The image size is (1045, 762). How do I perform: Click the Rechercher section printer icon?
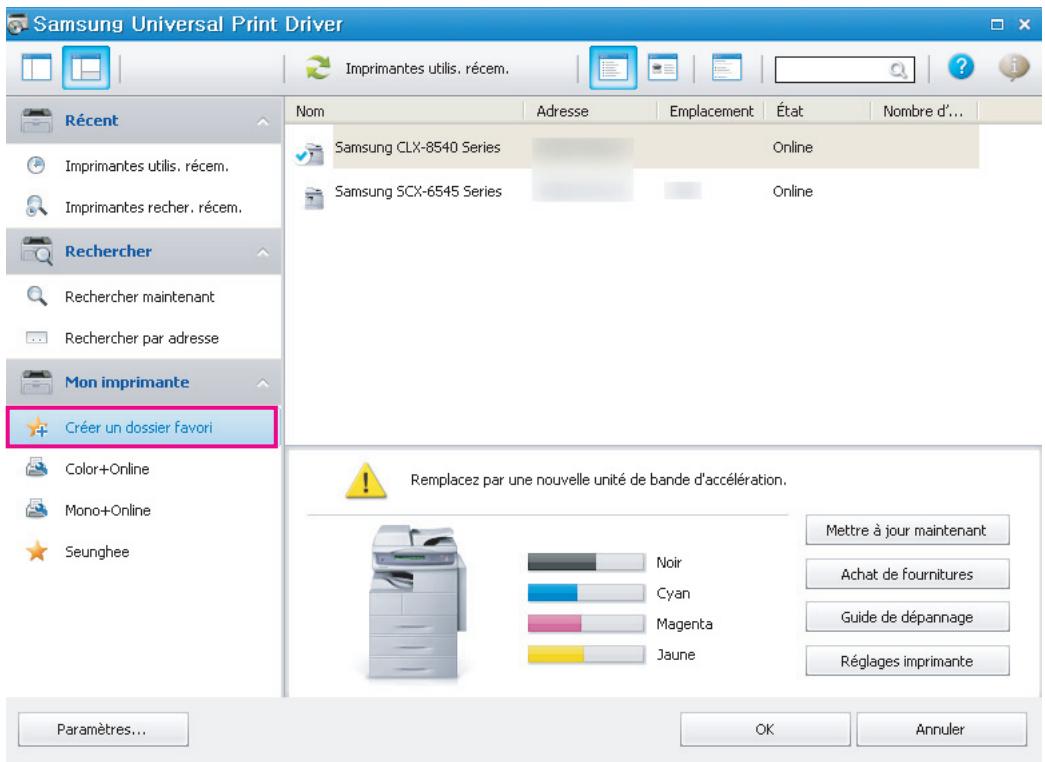tap(37, 251)
